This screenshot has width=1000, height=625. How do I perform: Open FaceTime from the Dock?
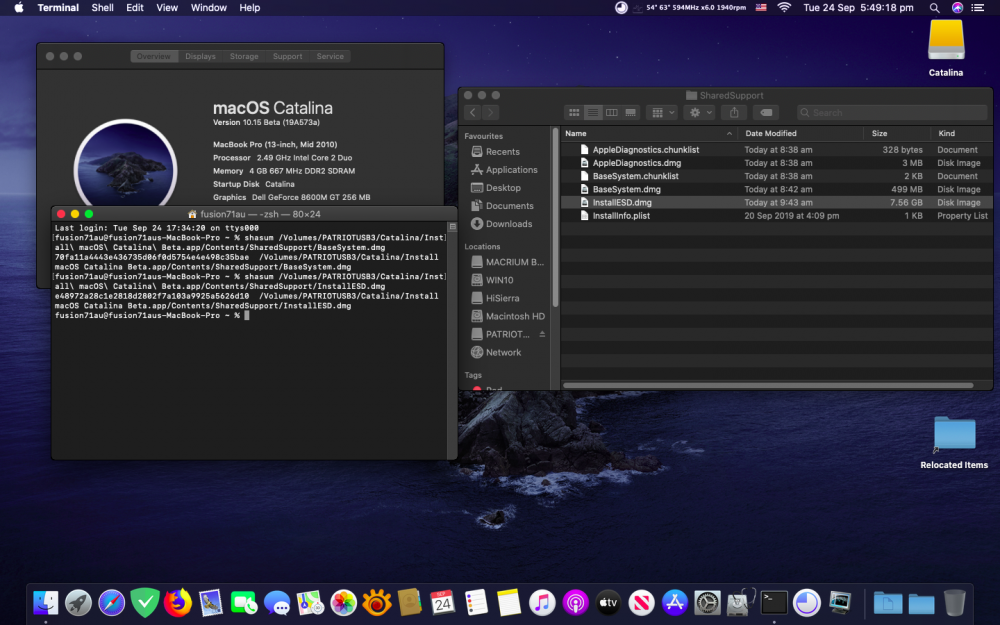coord(244,603)
